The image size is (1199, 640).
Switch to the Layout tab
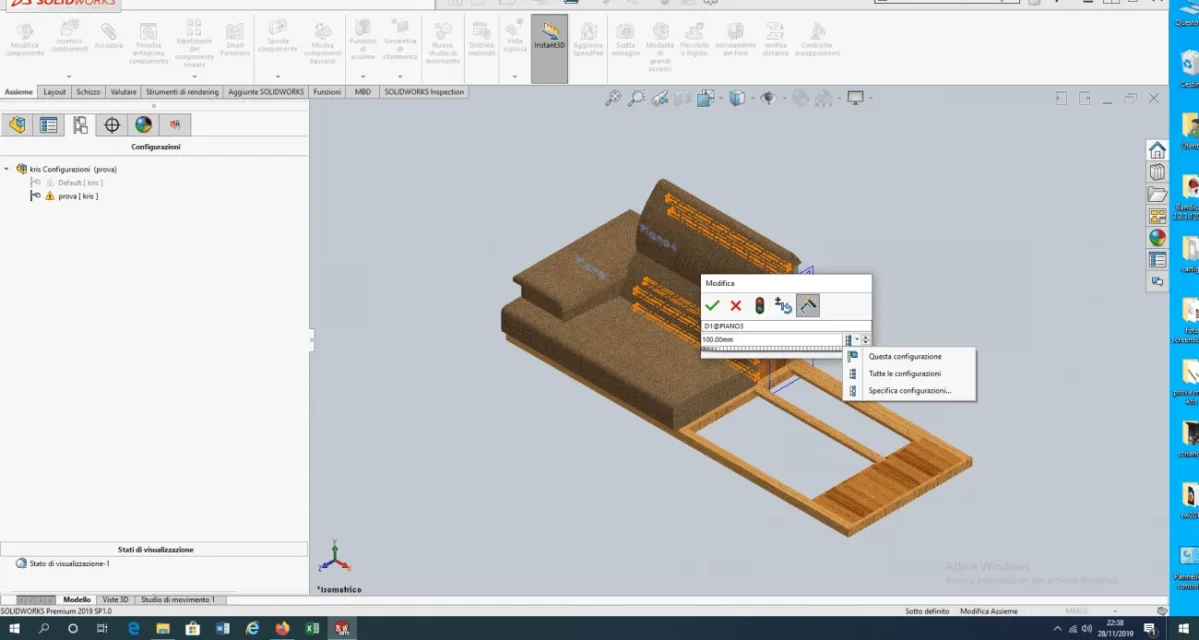54,92
